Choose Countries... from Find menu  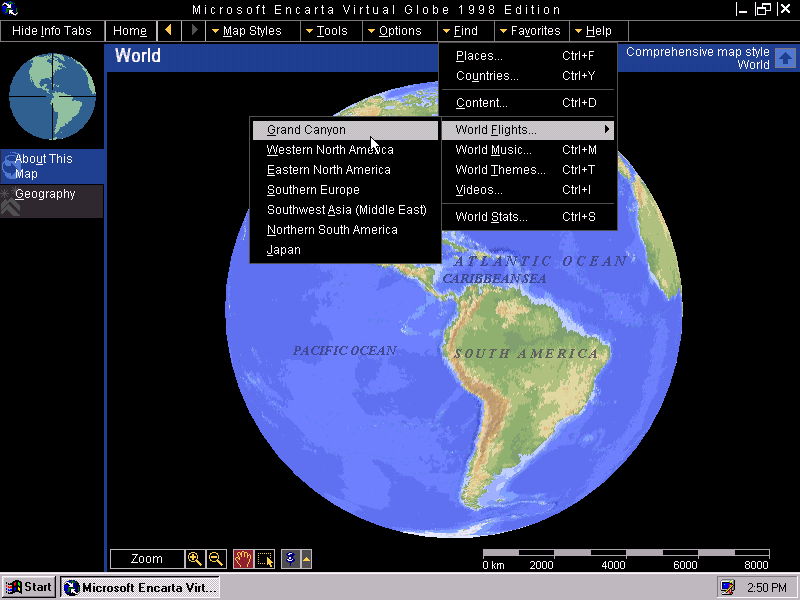[528, 76]
